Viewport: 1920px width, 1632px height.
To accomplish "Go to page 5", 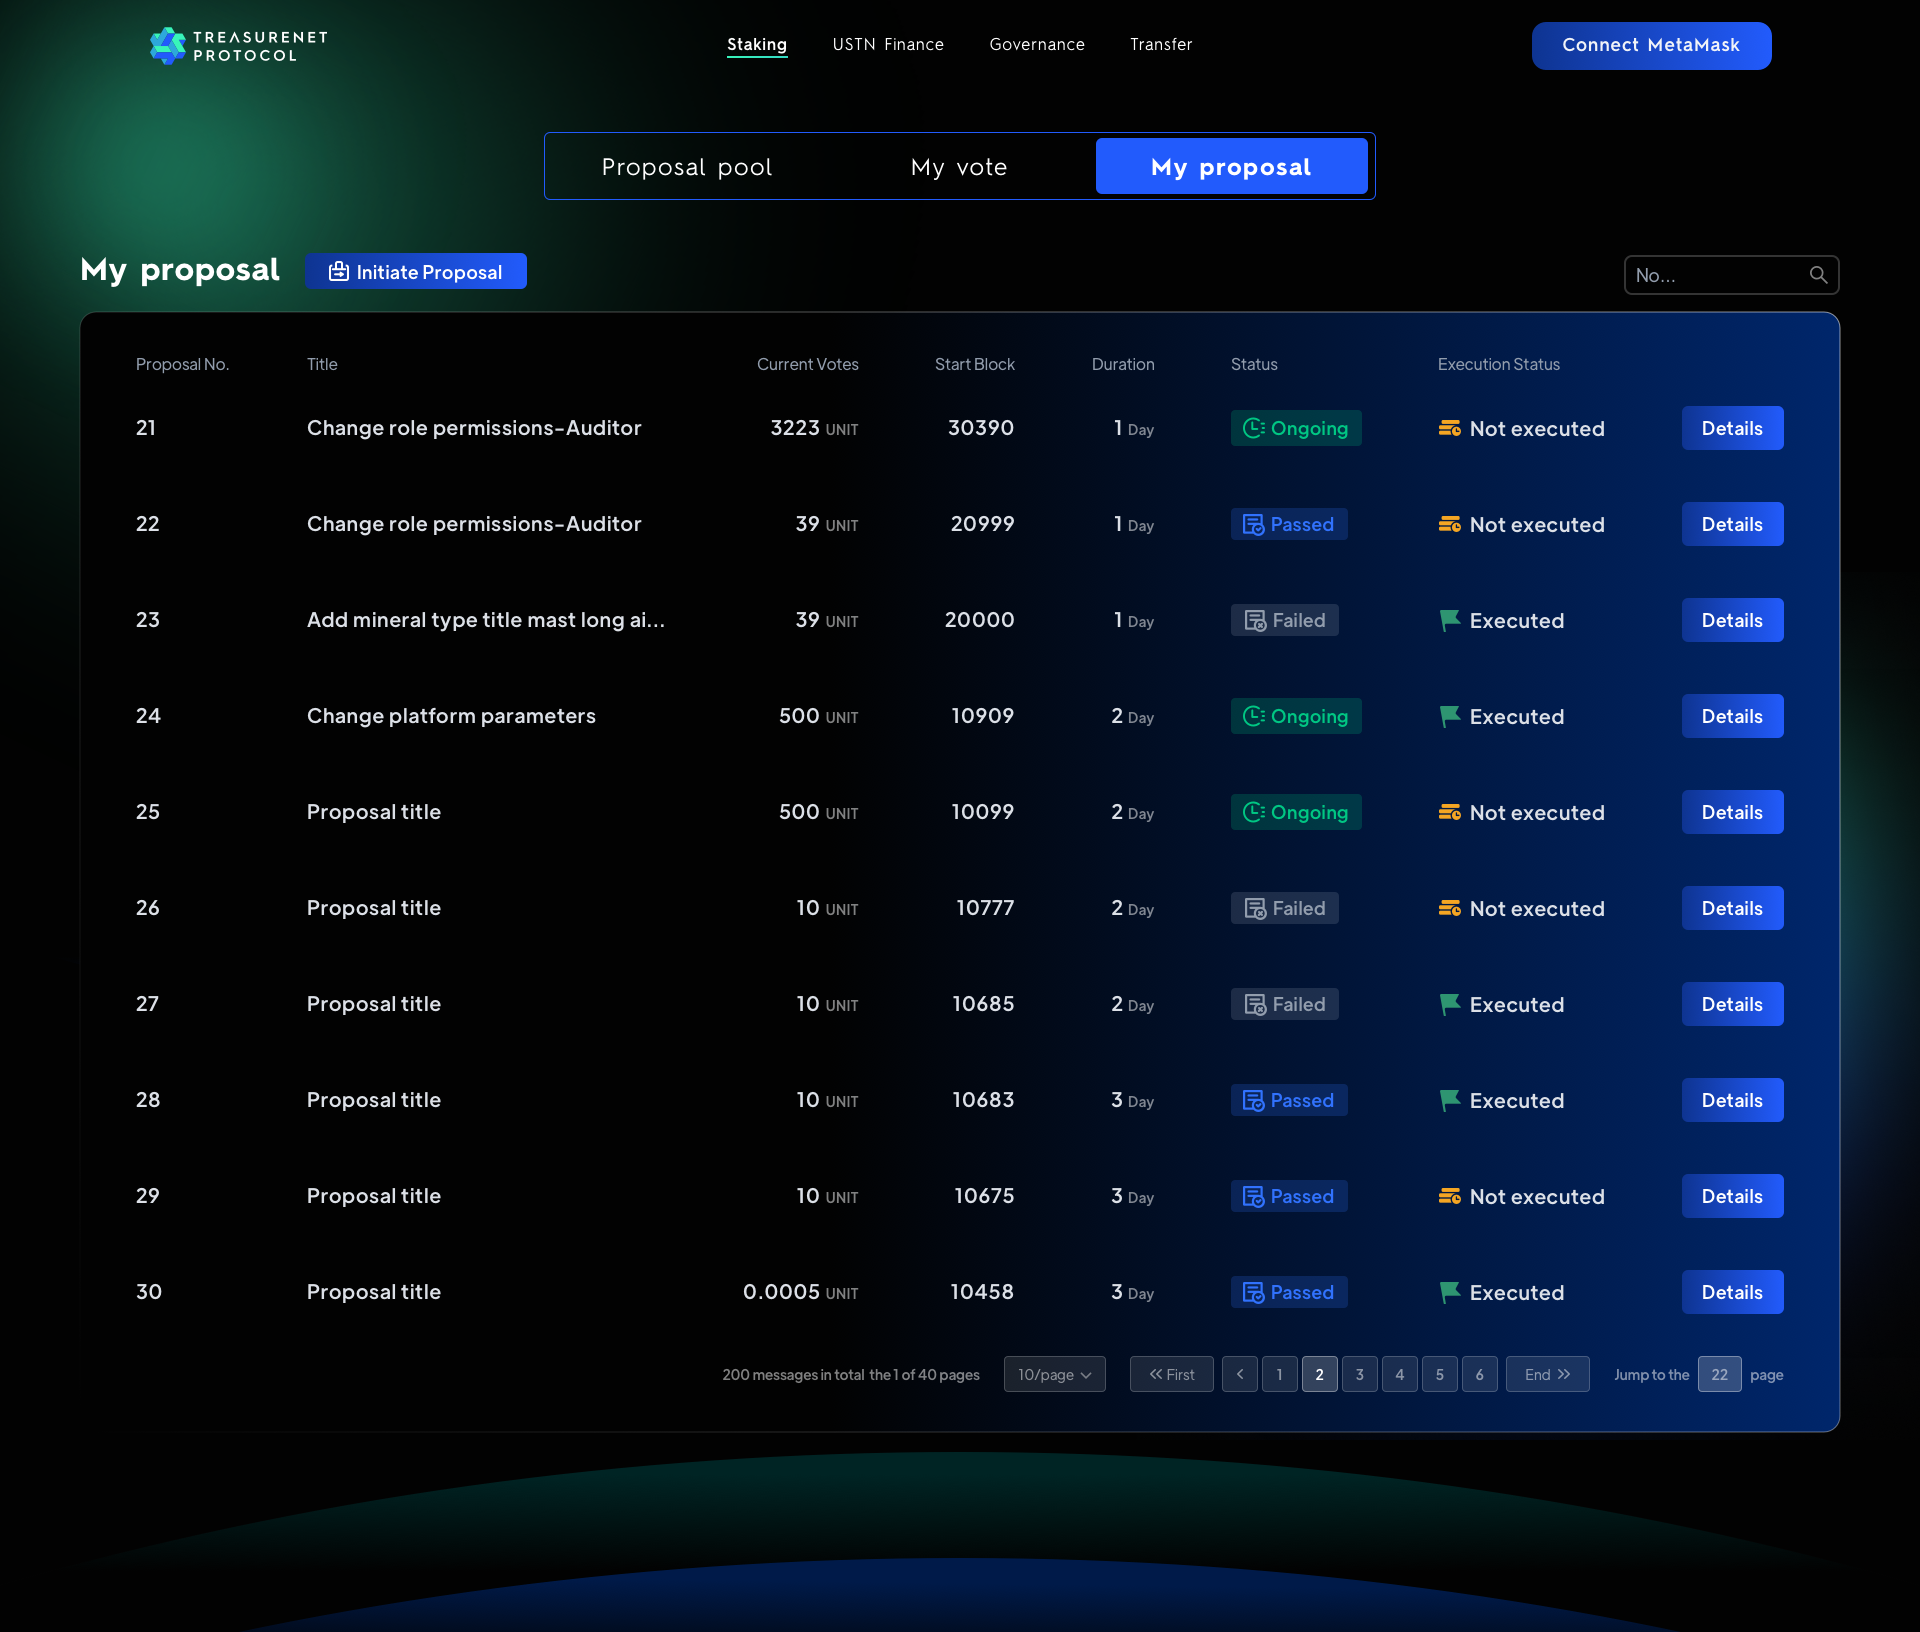I will pos(1440,1374).
